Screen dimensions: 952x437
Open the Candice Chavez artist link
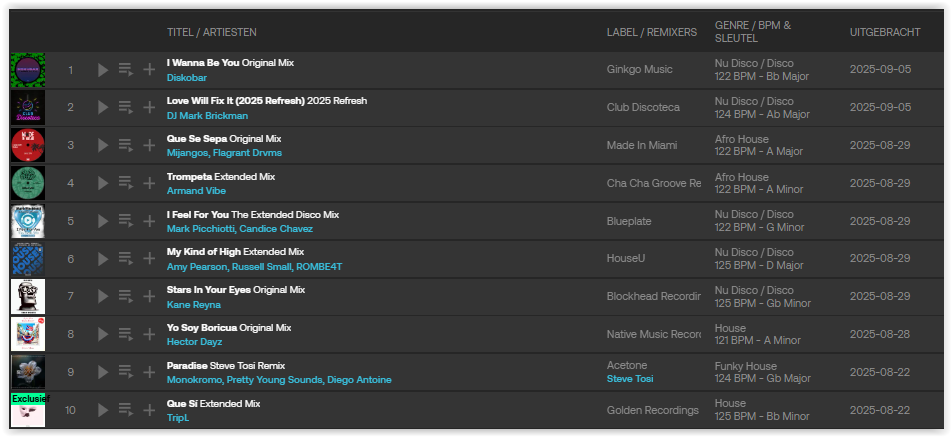click(x=276, y=229)
